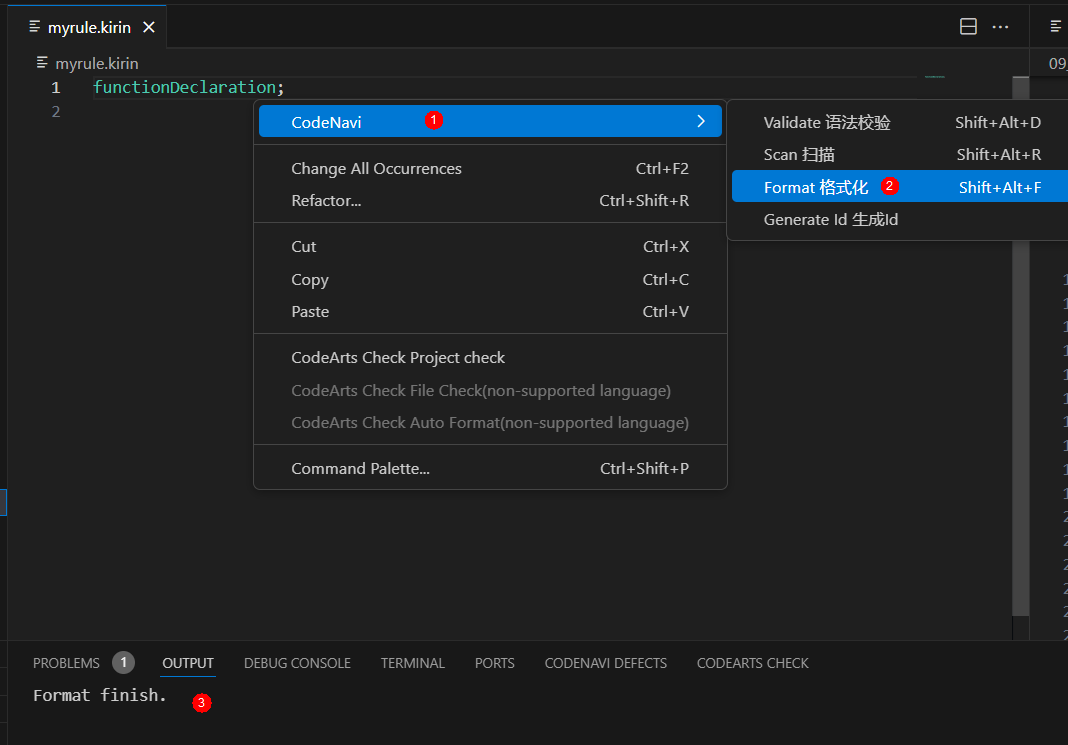
Task: Click the breadcrumb file icon beside myrule.kirin
Action: coord(42,63)
